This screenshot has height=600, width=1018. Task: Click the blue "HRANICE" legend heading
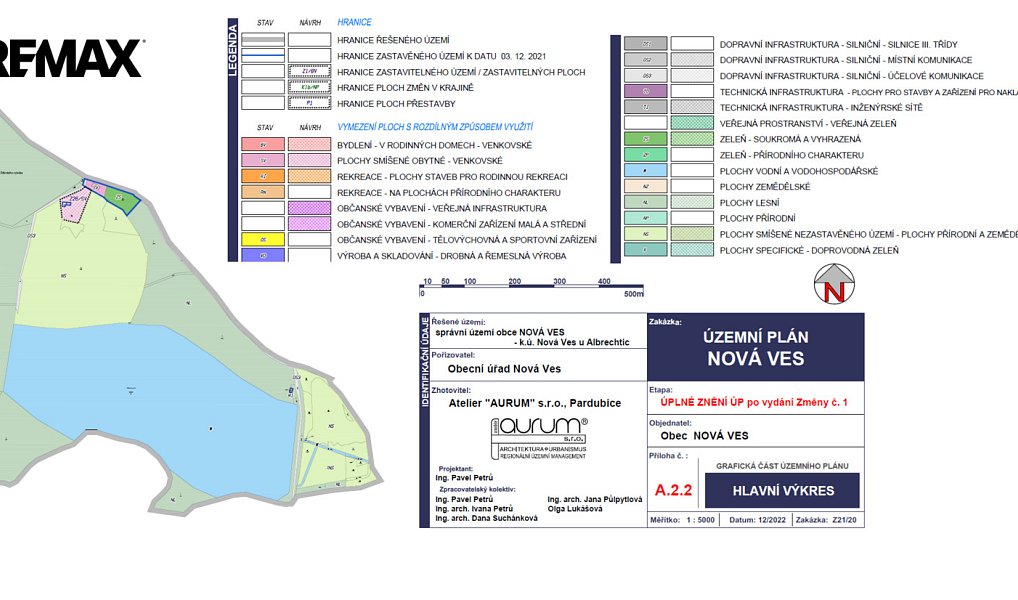click(354, 22)
